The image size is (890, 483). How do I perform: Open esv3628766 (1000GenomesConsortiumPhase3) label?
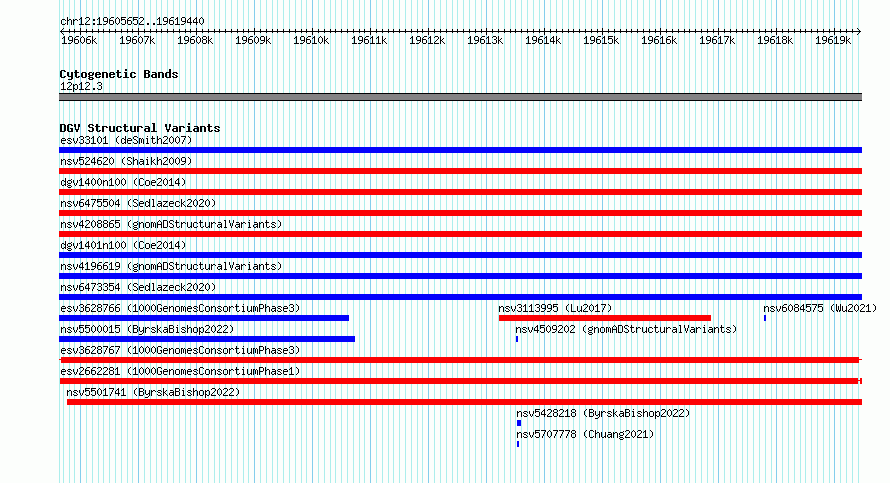click(180, 308)
